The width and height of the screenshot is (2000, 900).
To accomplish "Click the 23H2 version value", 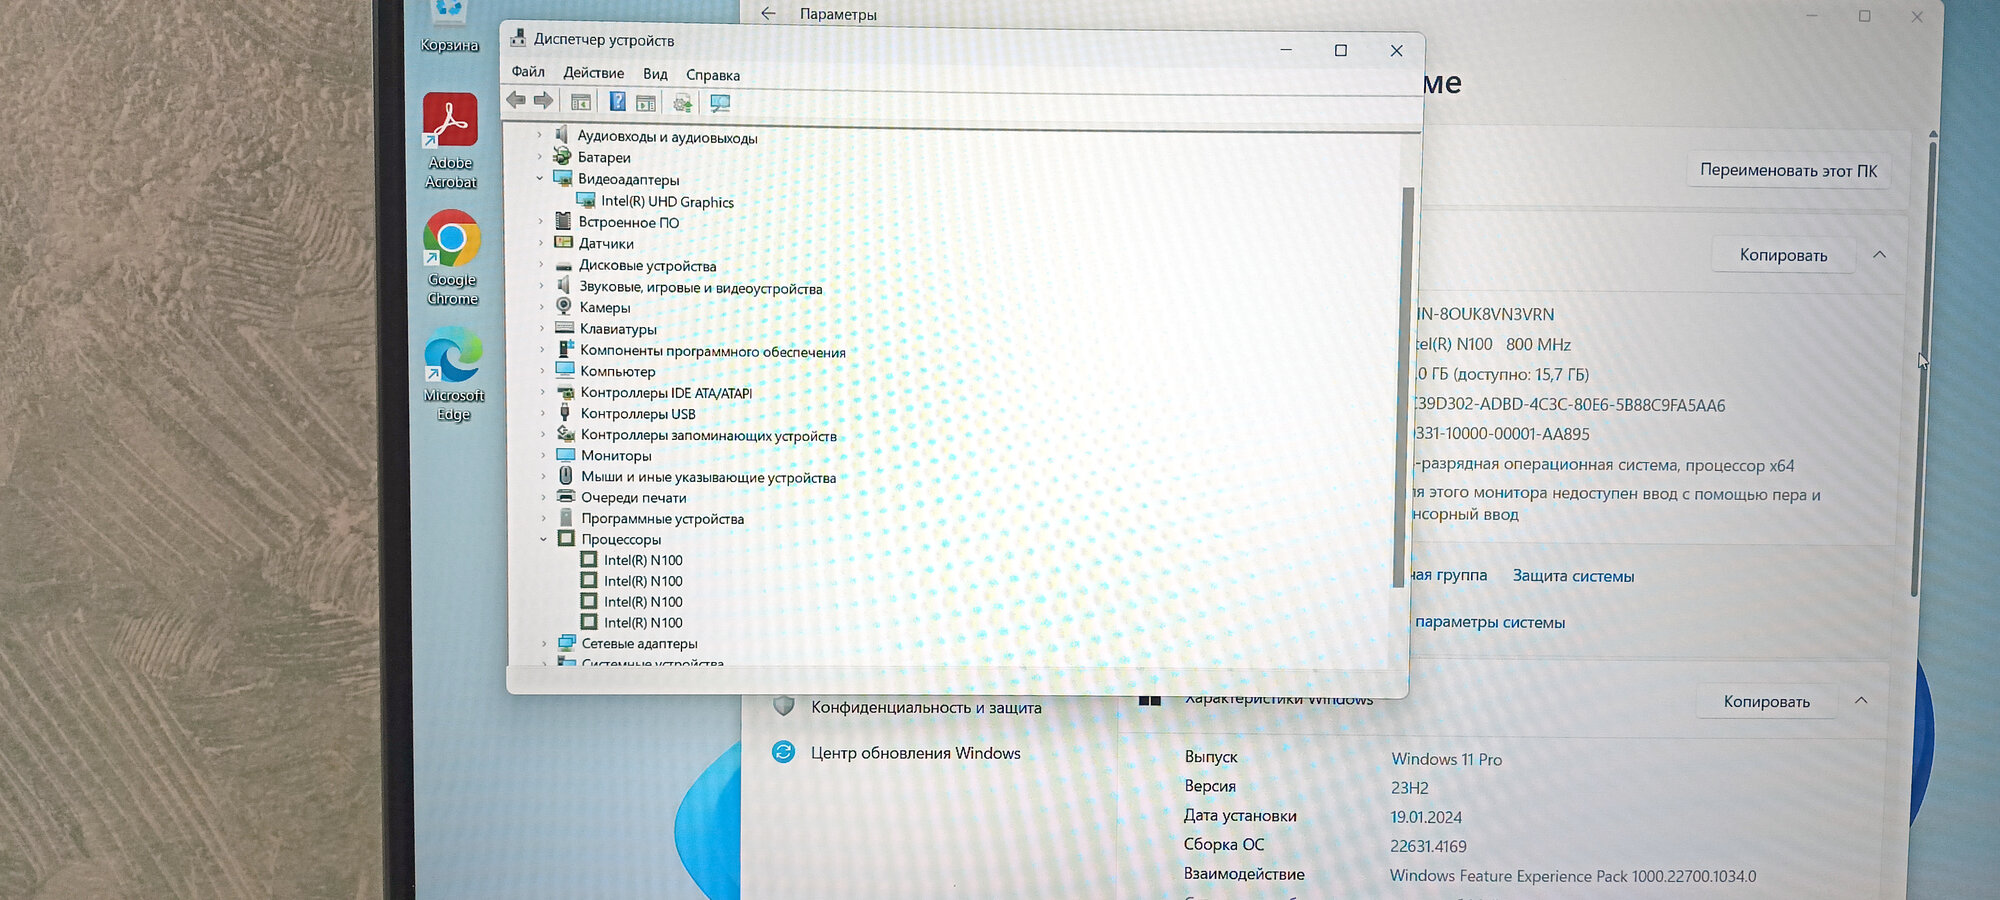I will coord(1409,788).
